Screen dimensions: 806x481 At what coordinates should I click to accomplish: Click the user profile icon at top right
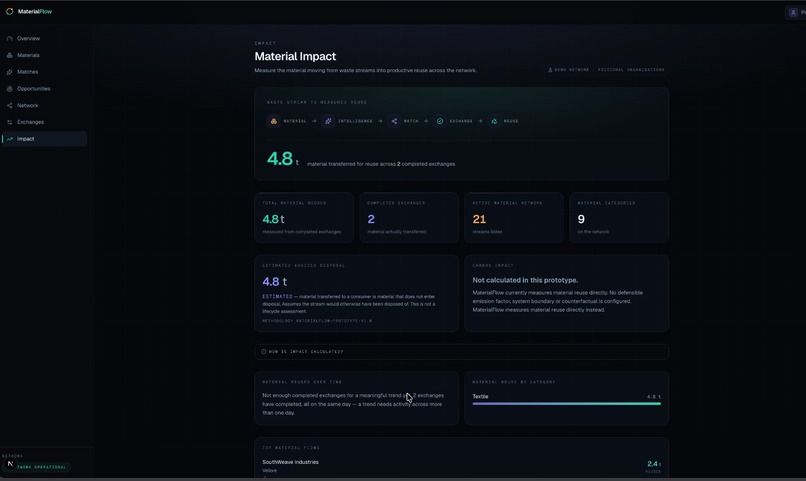[793, 12]
